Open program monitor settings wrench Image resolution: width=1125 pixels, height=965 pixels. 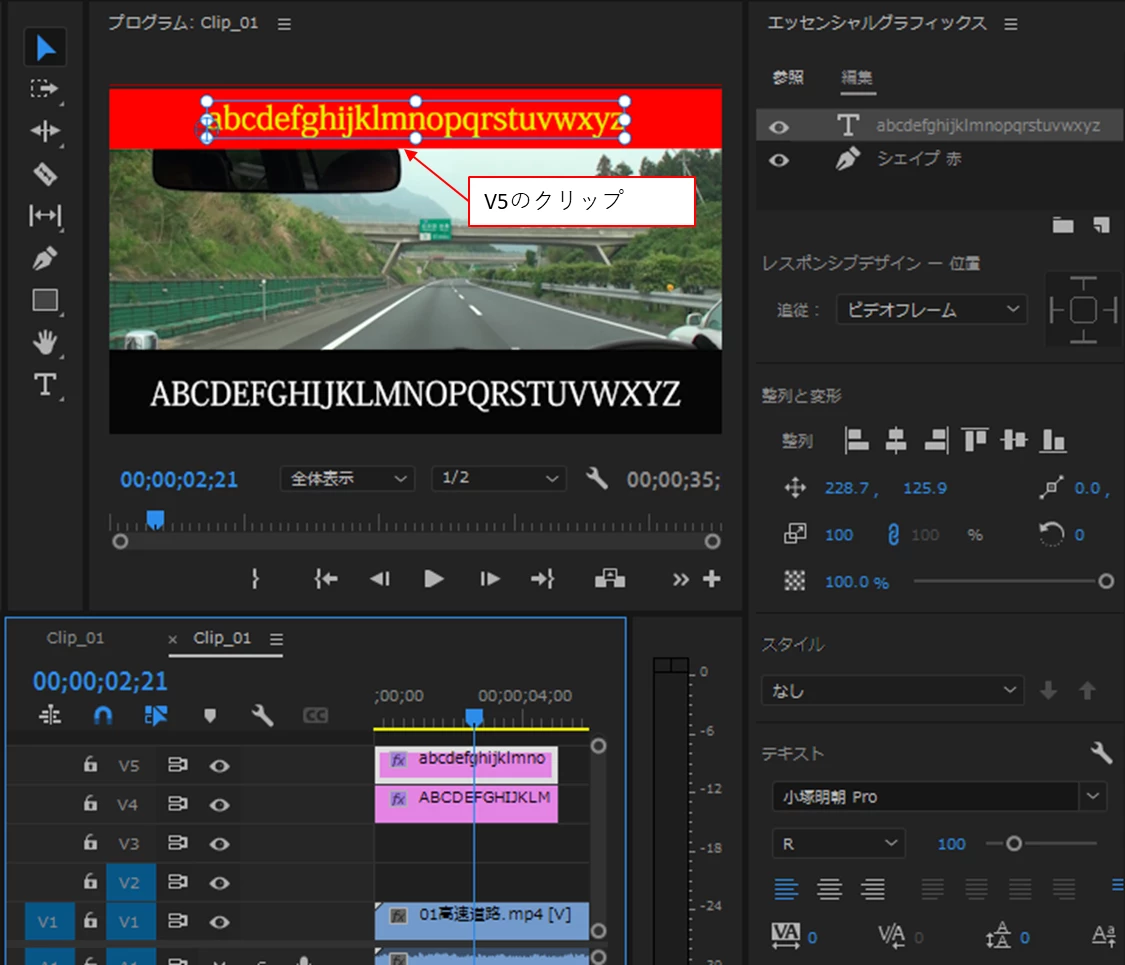pos(597,478)
